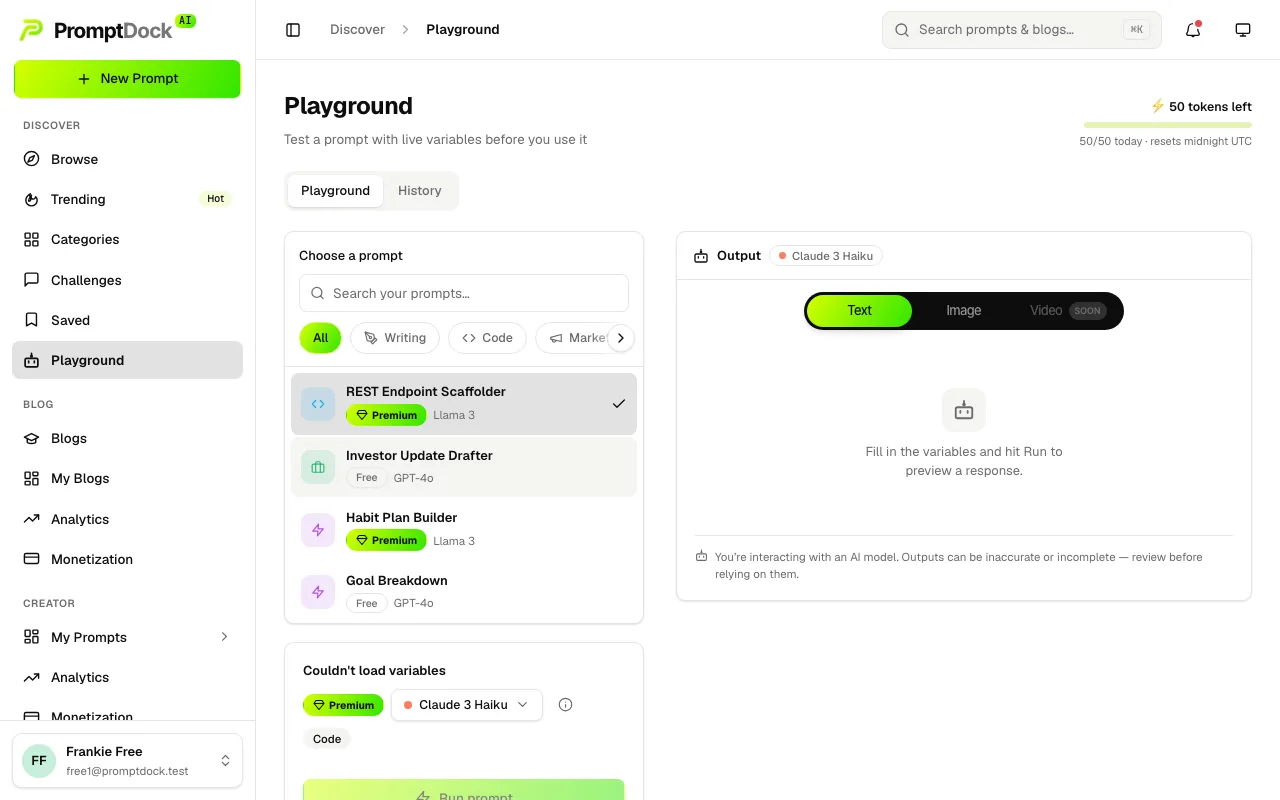Select the Habit Plan Builder prompt
This screenshot has width=1280, height=800.
click(464, 530)
